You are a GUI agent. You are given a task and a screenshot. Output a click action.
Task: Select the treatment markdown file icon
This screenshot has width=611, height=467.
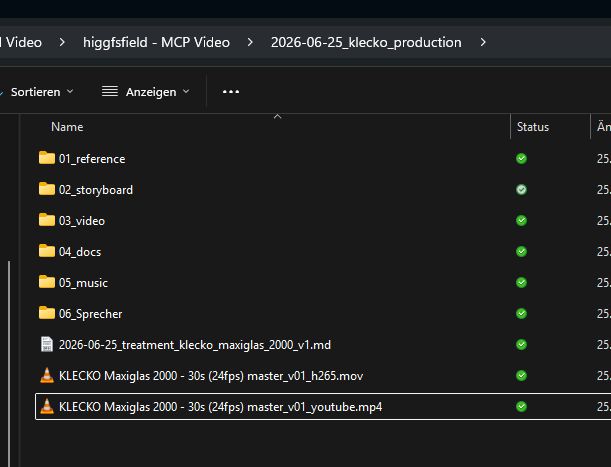(47, 344)
